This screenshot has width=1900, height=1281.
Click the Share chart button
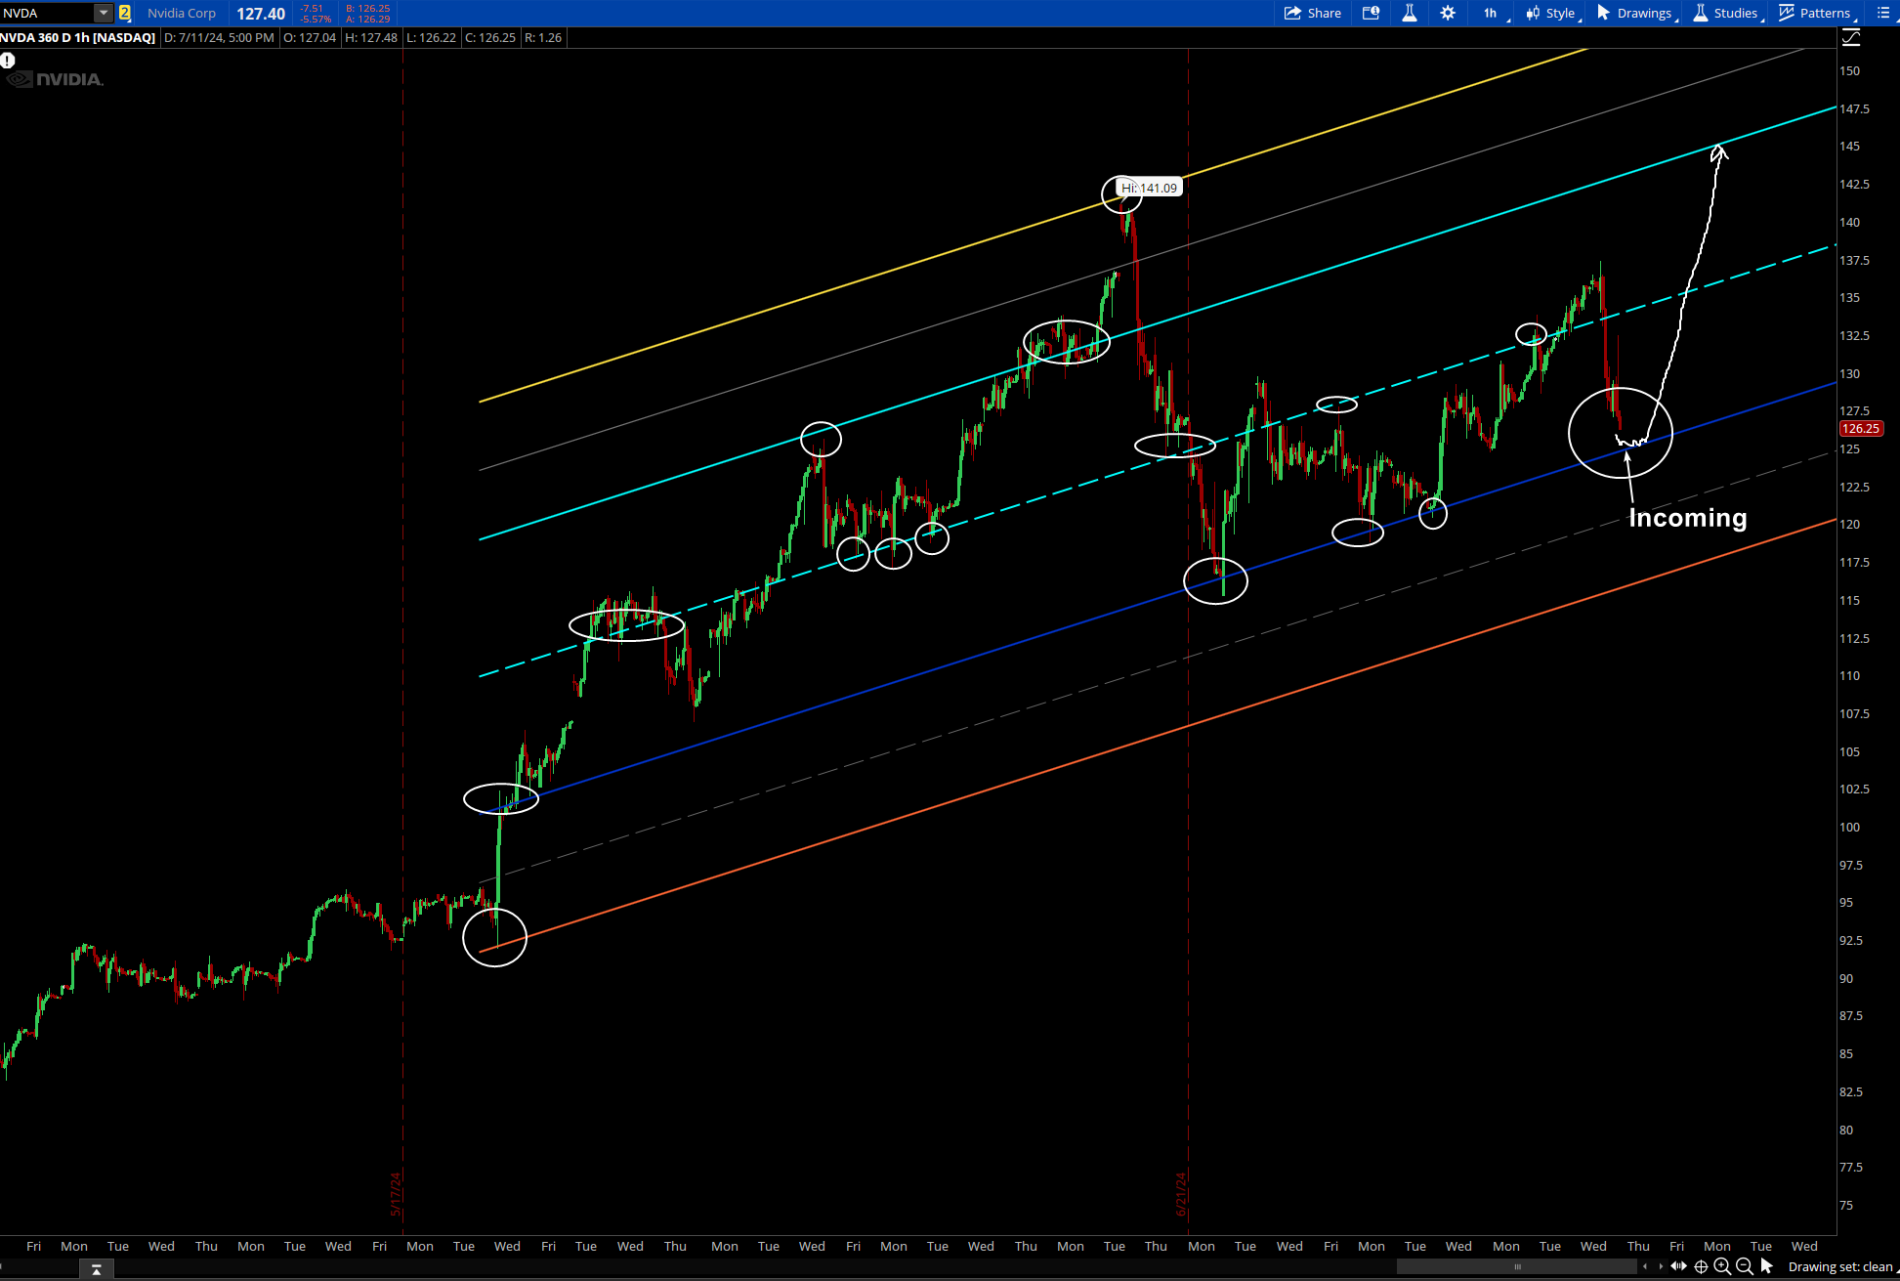(x=1312, y=13)
